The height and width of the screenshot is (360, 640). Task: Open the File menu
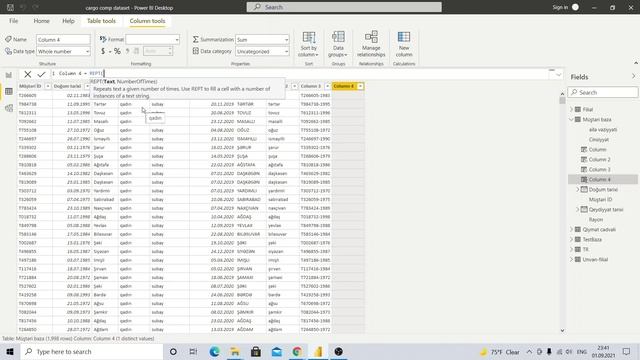tap(13, 21)
